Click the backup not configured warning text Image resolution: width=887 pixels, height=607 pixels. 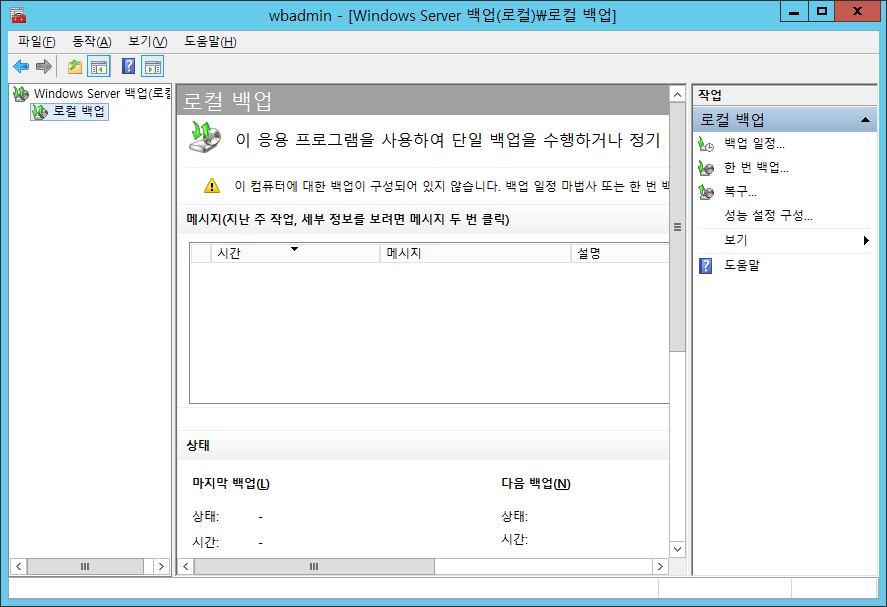point(451,186)
